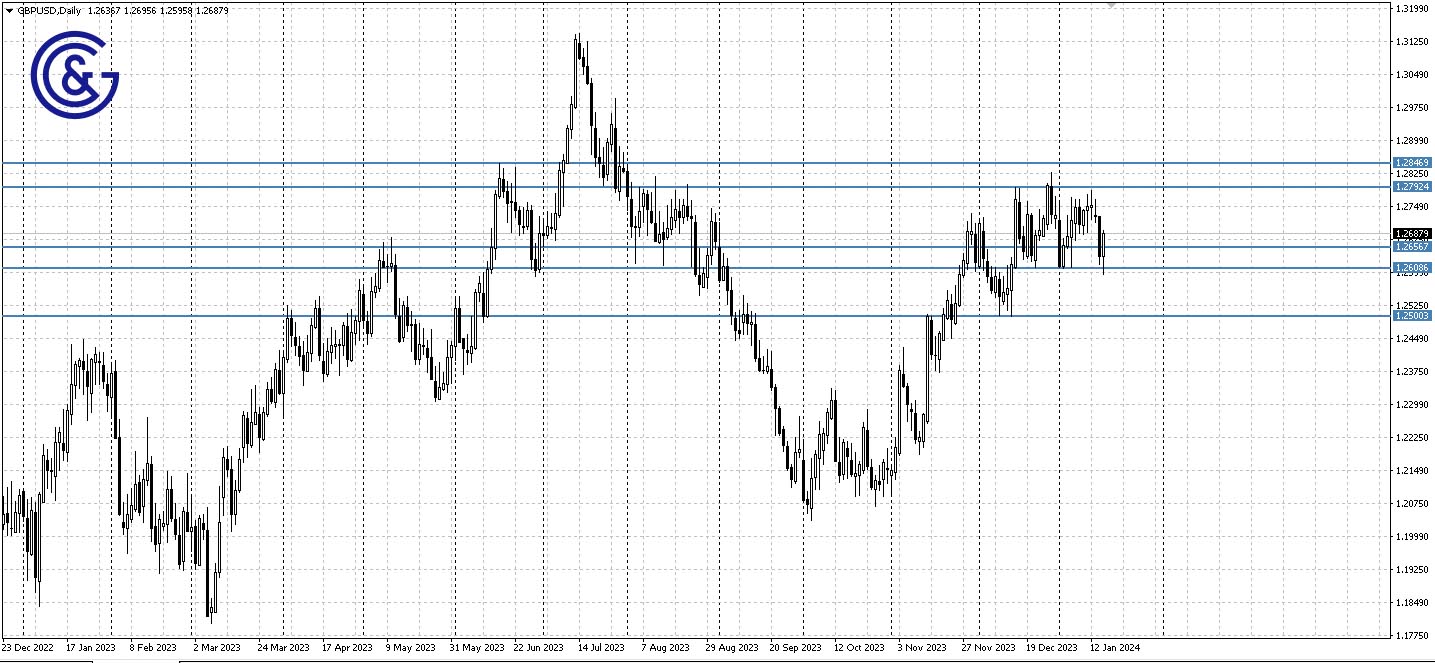Select the 1.26086 support level label

pos(1412,268)
